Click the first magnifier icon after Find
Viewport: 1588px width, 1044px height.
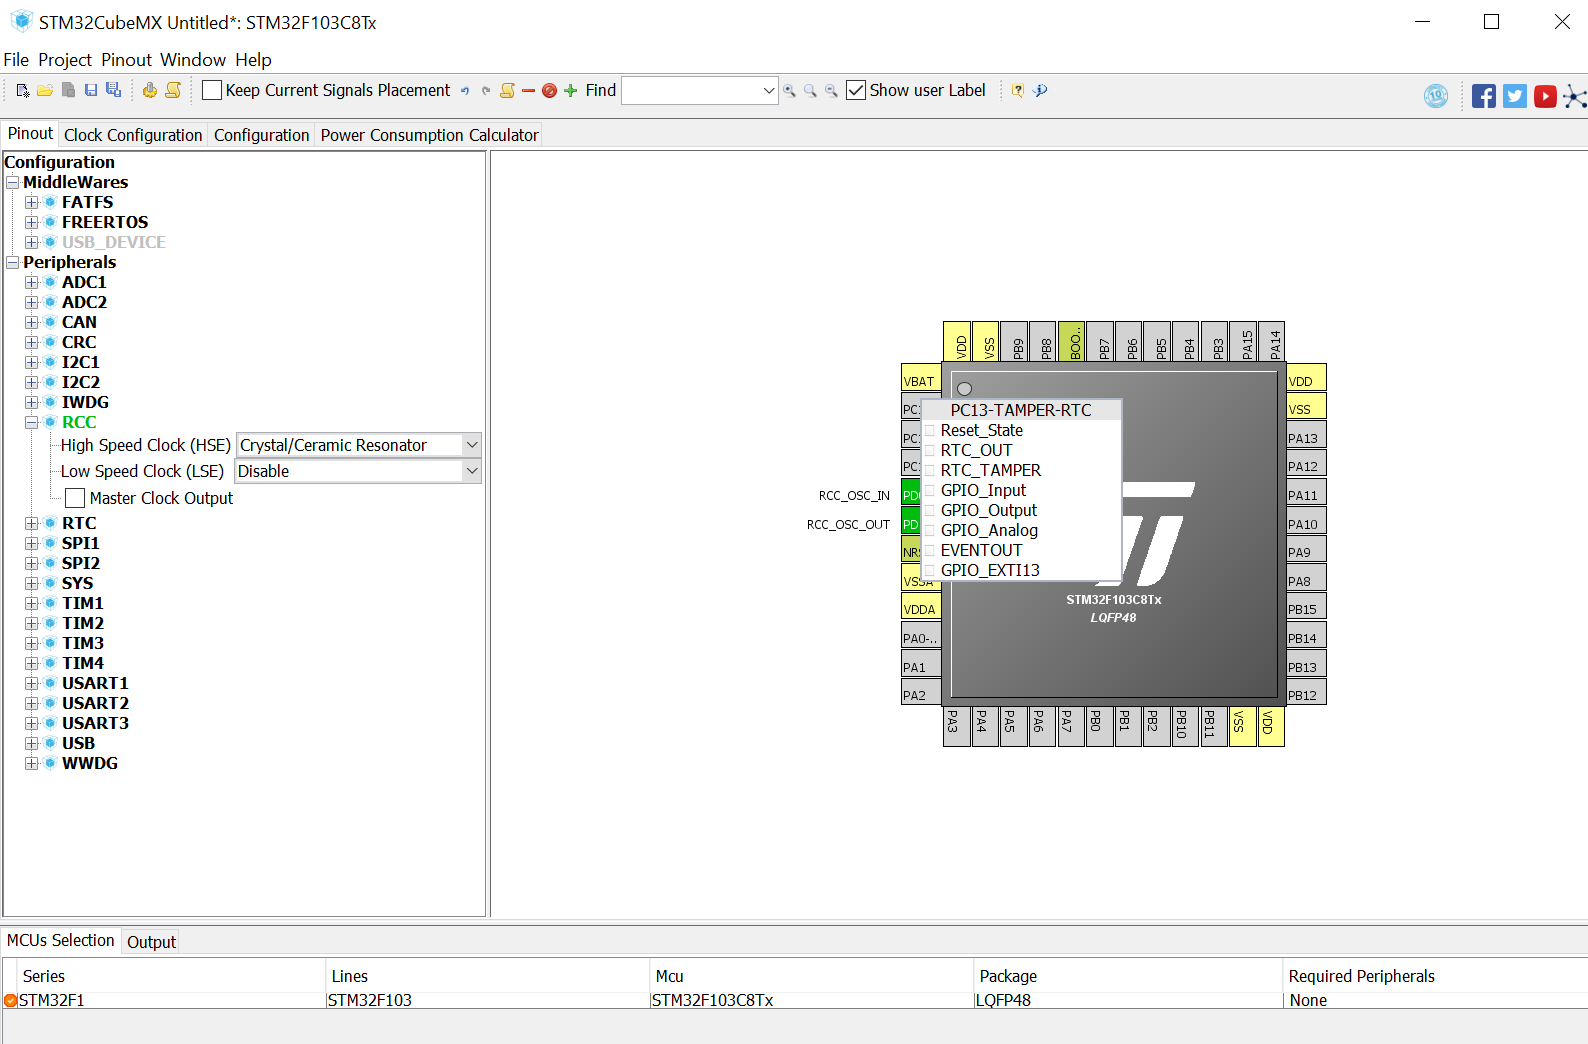(790, 91)
